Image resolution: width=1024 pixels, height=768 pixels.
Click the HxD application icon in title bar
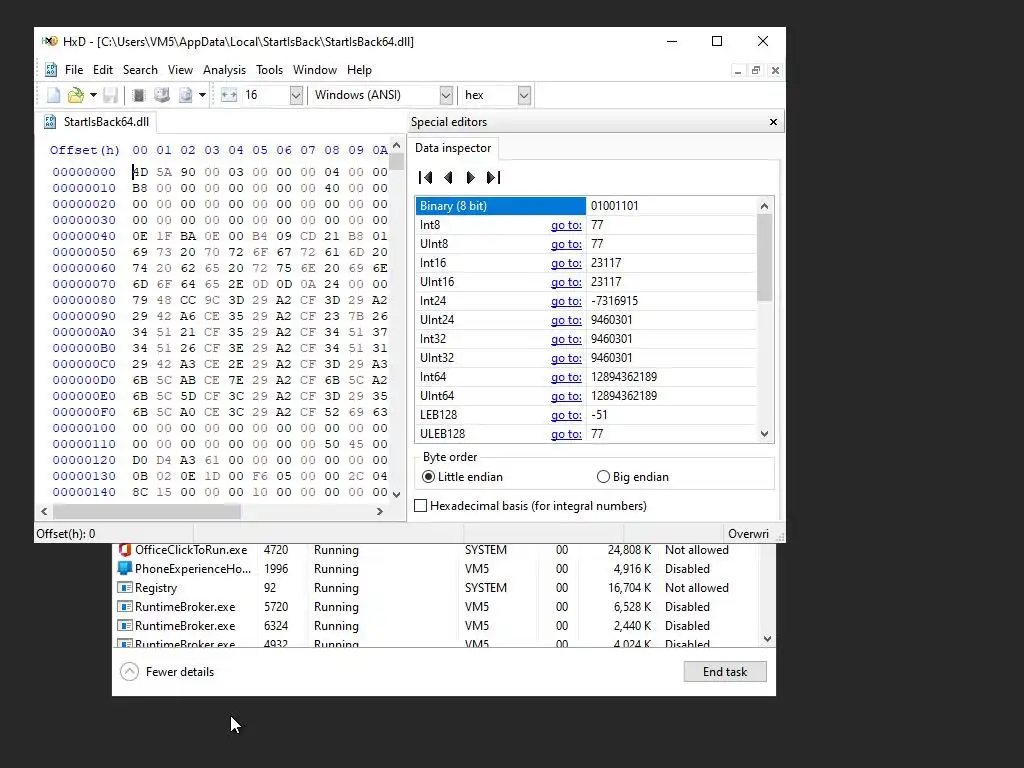click(50, 41)
